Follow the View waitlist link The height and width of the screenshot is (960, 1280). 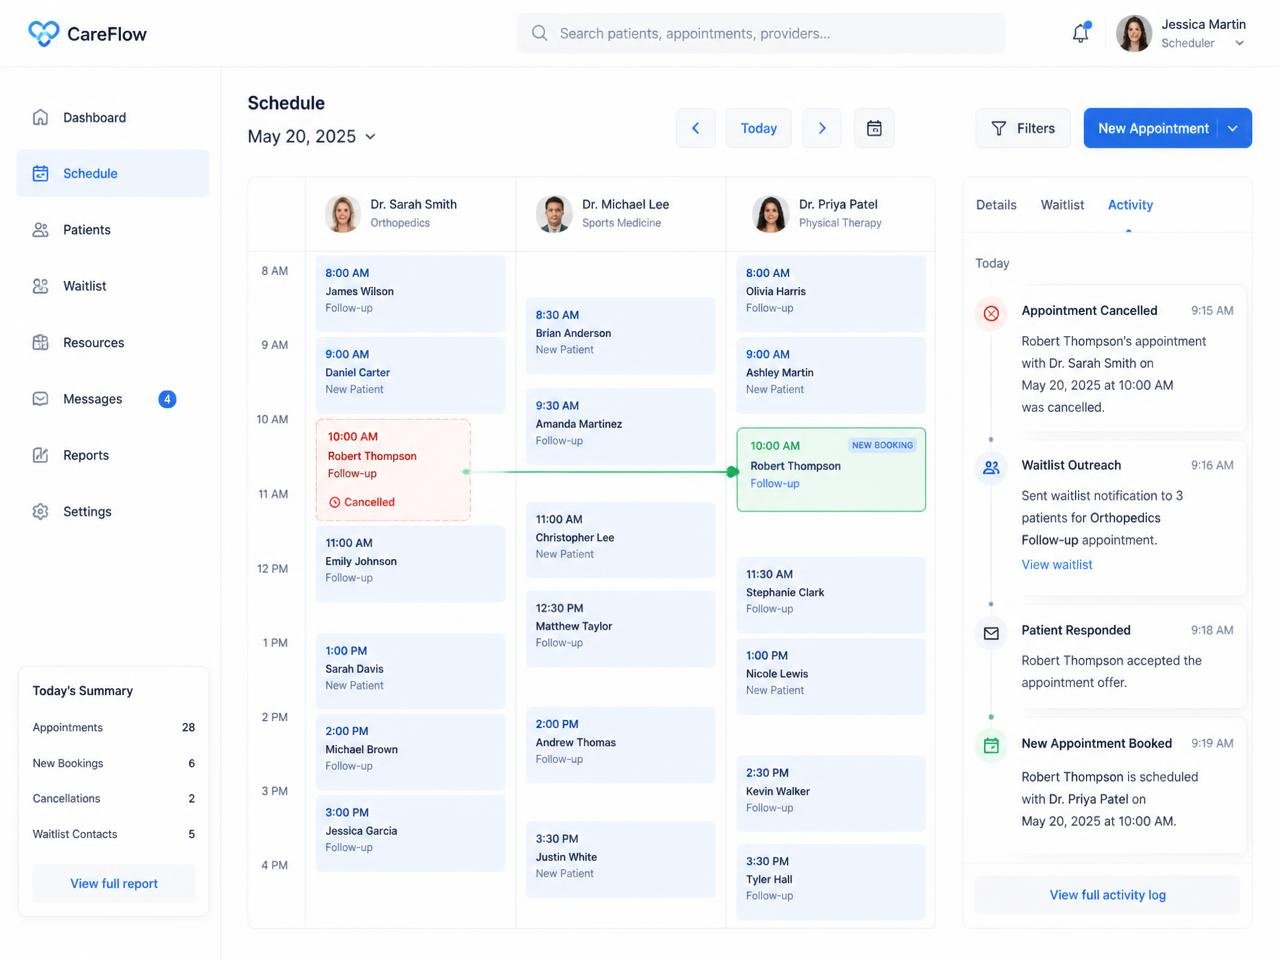(1057, 565)
